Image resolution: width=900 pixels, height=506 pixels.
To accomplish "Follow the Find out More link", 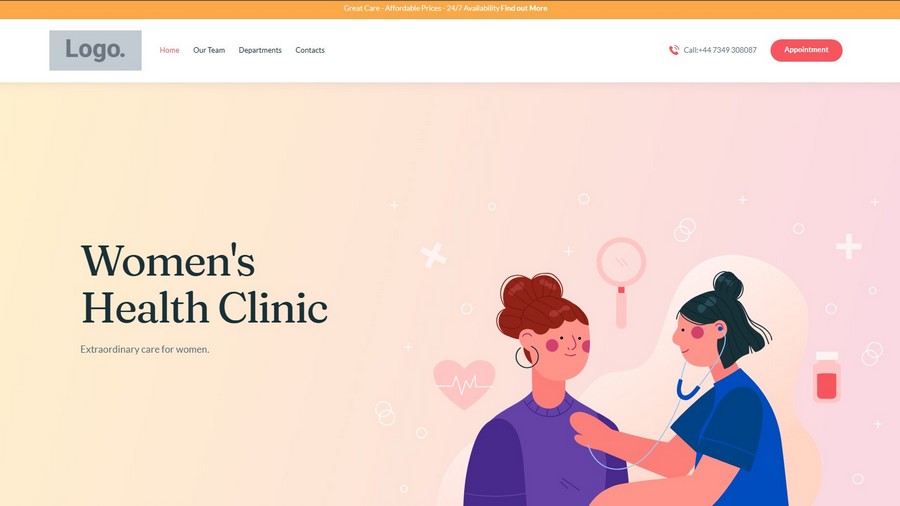I will [523, 8].
